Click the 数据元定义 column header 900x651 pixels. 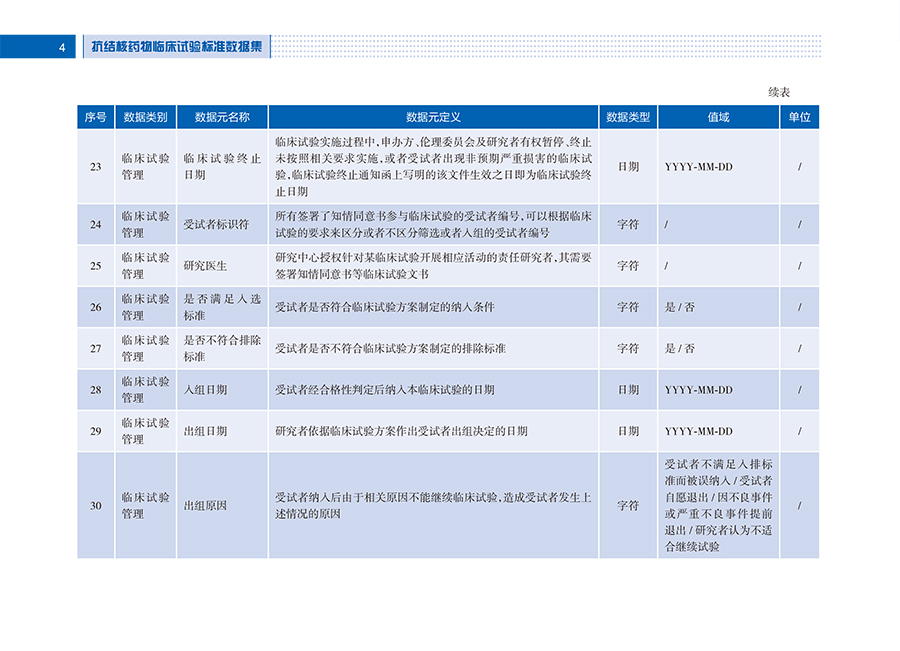click(433, 117)
